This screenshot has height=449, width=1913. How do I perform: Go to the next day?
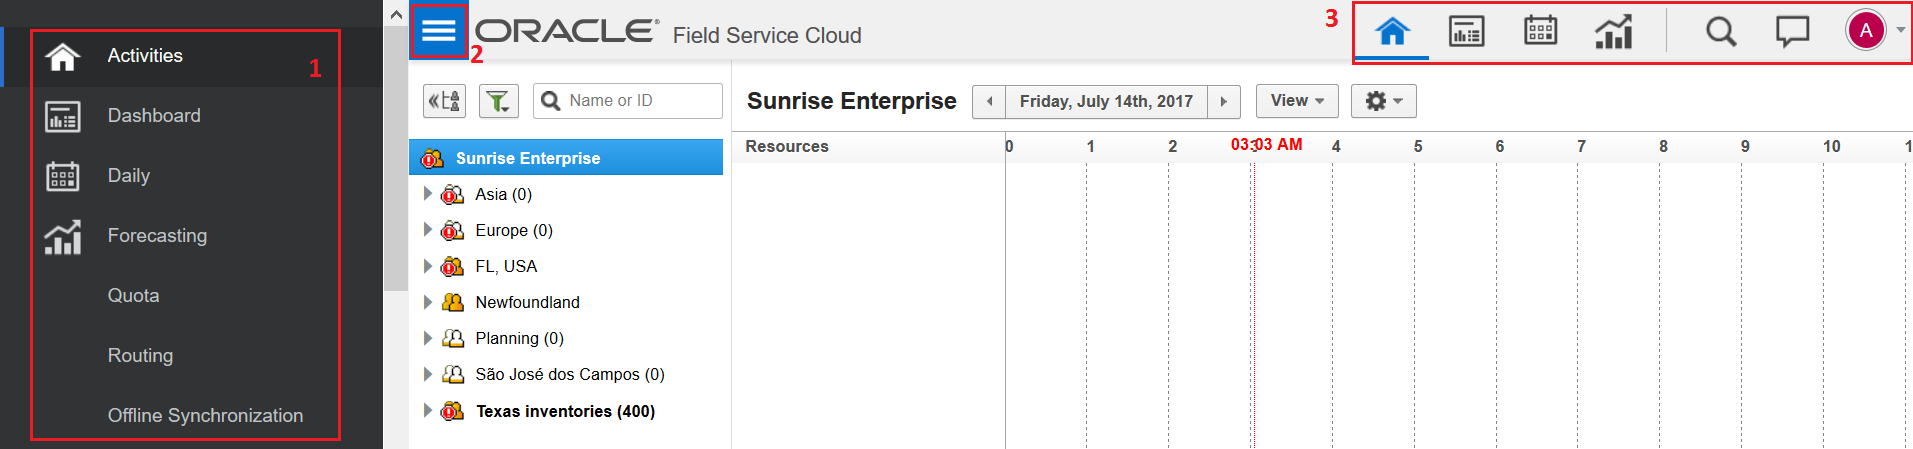pos(1224,102)
